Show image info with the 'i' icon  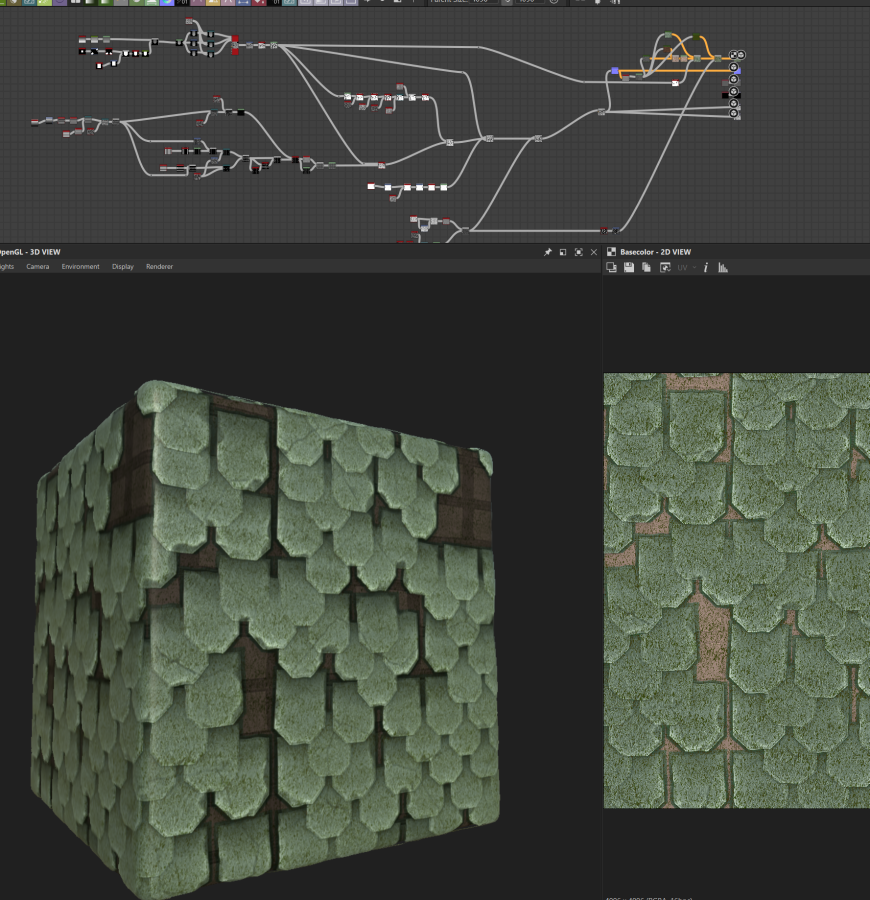[x=706, y=267]
